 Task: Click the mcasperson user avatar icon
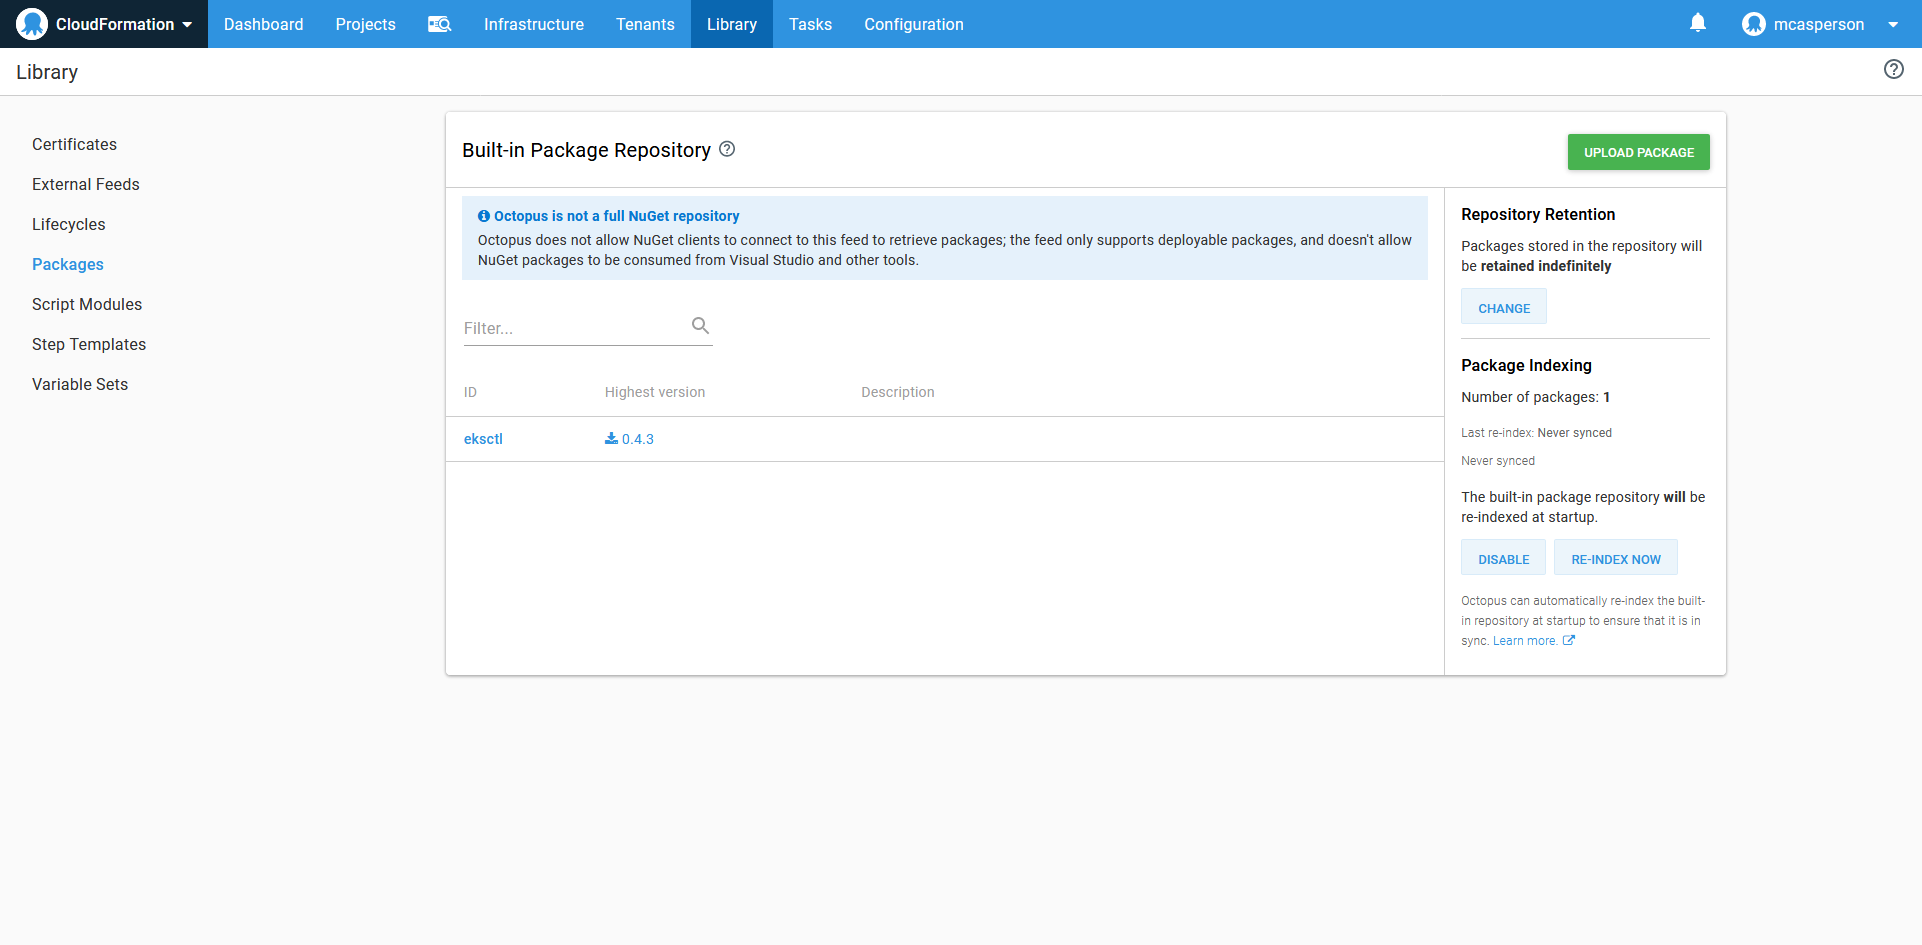click(x=1753, y=24)
